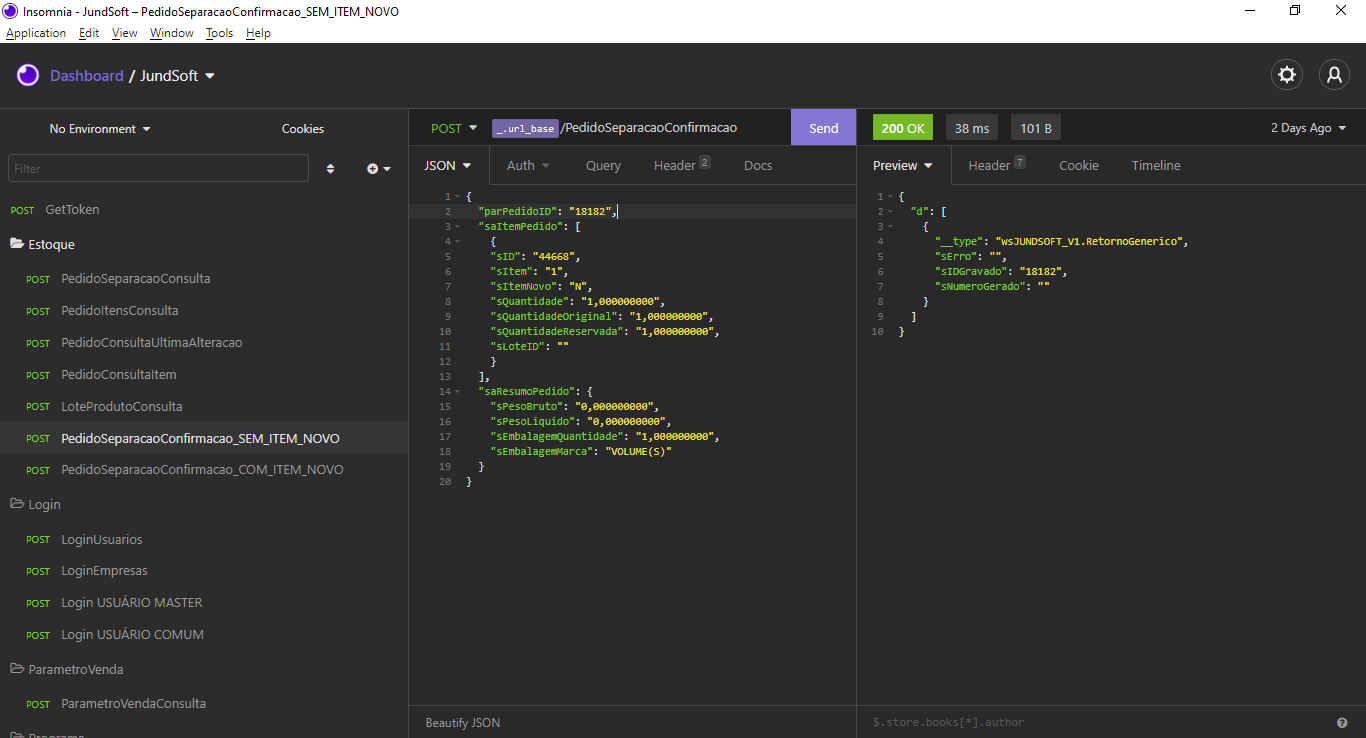Collapse line 14 saResumoPedido fold arrow
Viewport: 1366px width, 738px height.
[x=457, y=392]
